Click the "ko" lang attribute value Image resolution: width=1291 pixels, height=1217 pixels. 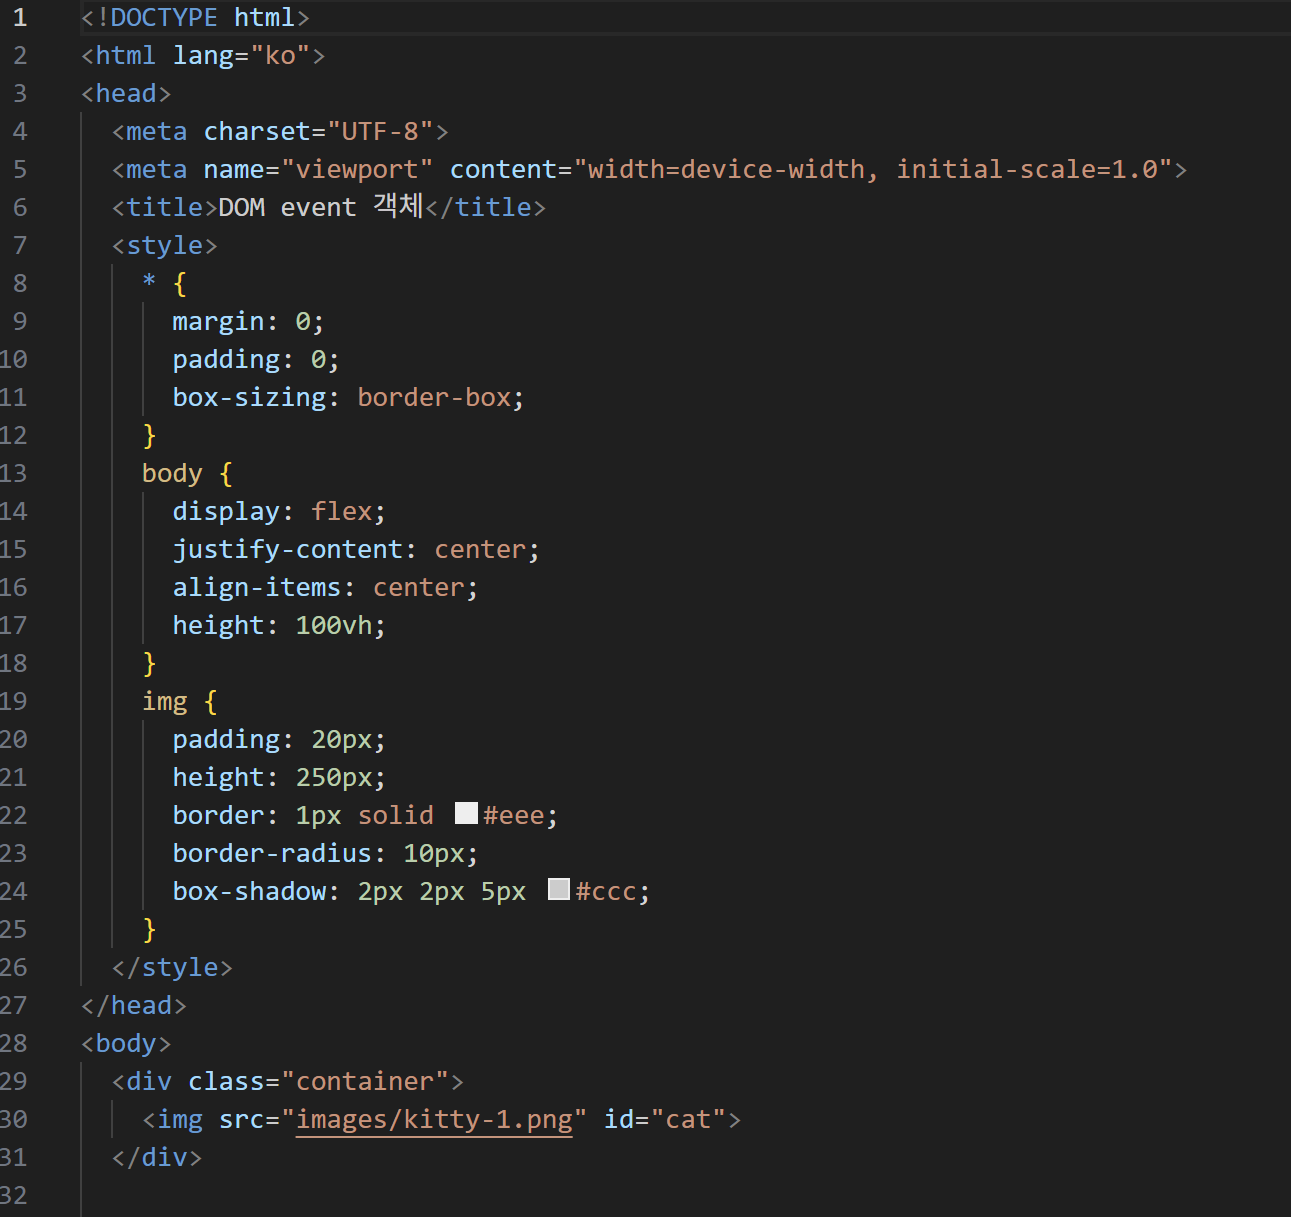(280, 55)
